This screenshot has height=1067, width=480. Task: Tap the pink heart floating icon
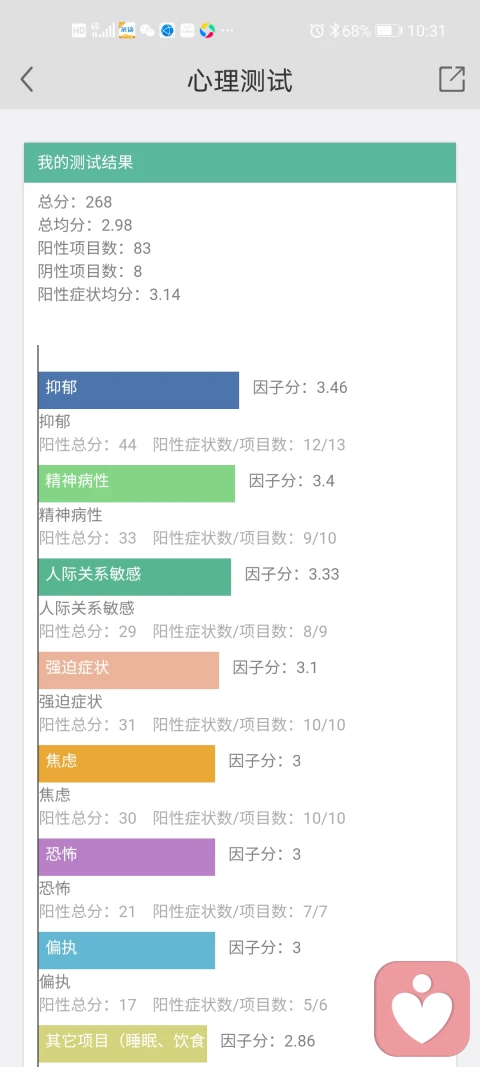coord(422,1008)
